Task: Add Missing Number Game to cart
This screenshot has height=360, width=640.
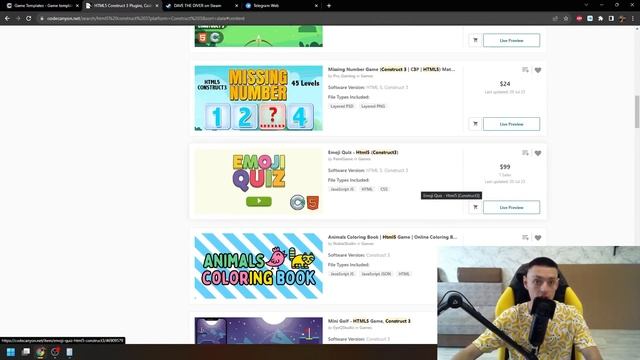Action: [x=475, y=124]
